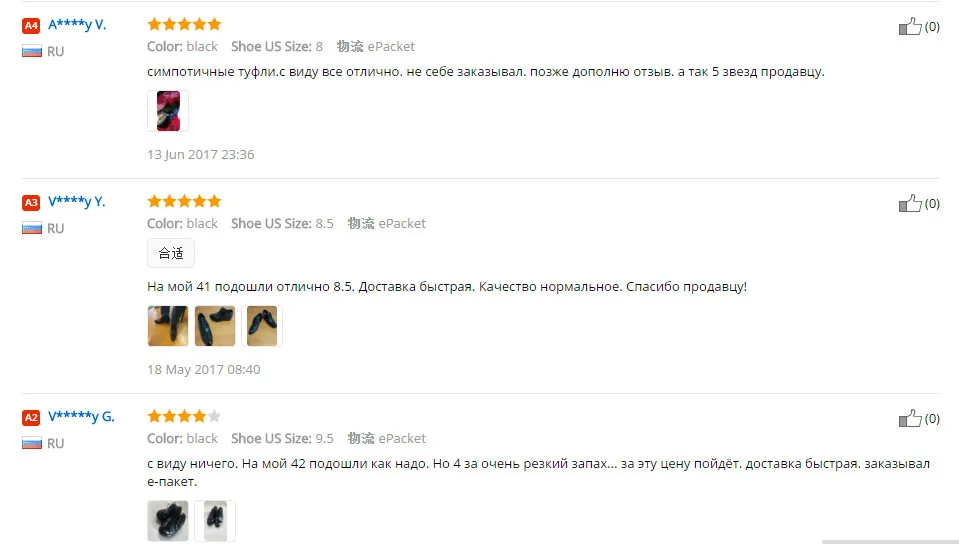Click Russian flag under V*****y G.

pos(32,443)
